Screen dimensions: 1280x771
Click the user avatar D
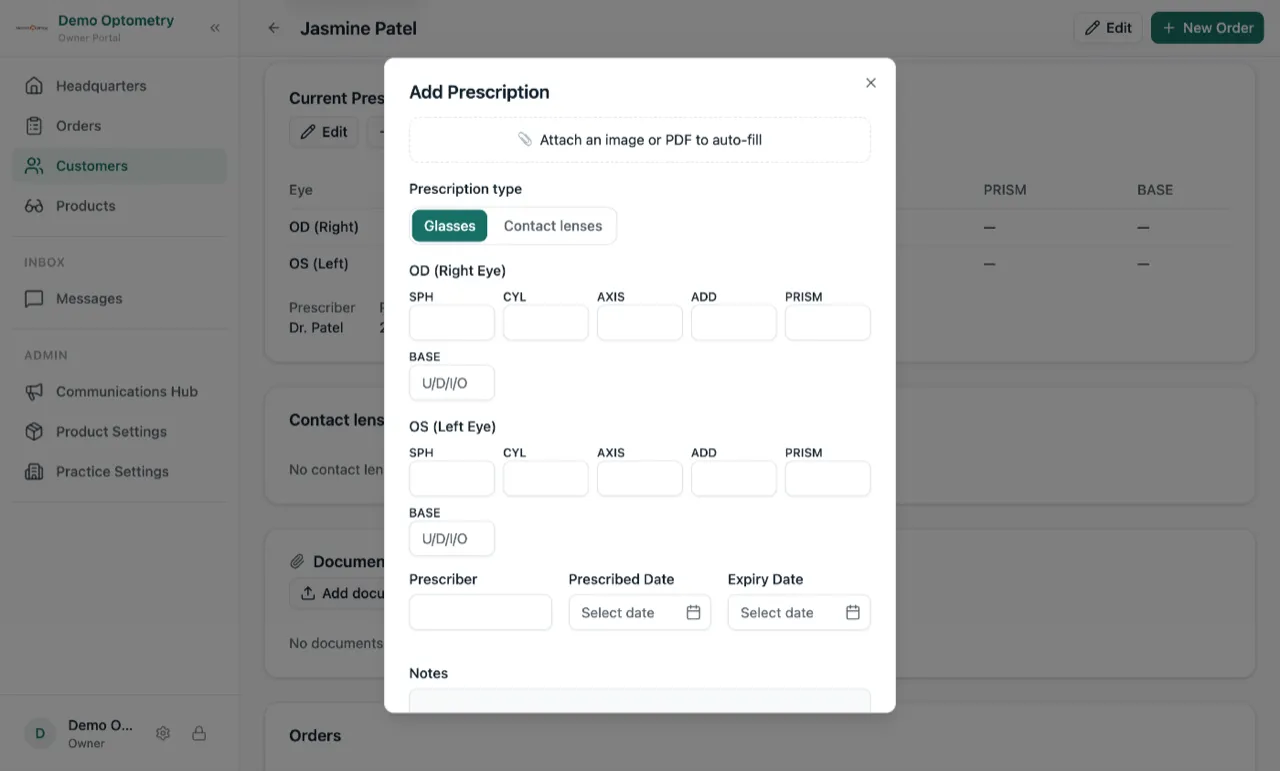point(40,733)
